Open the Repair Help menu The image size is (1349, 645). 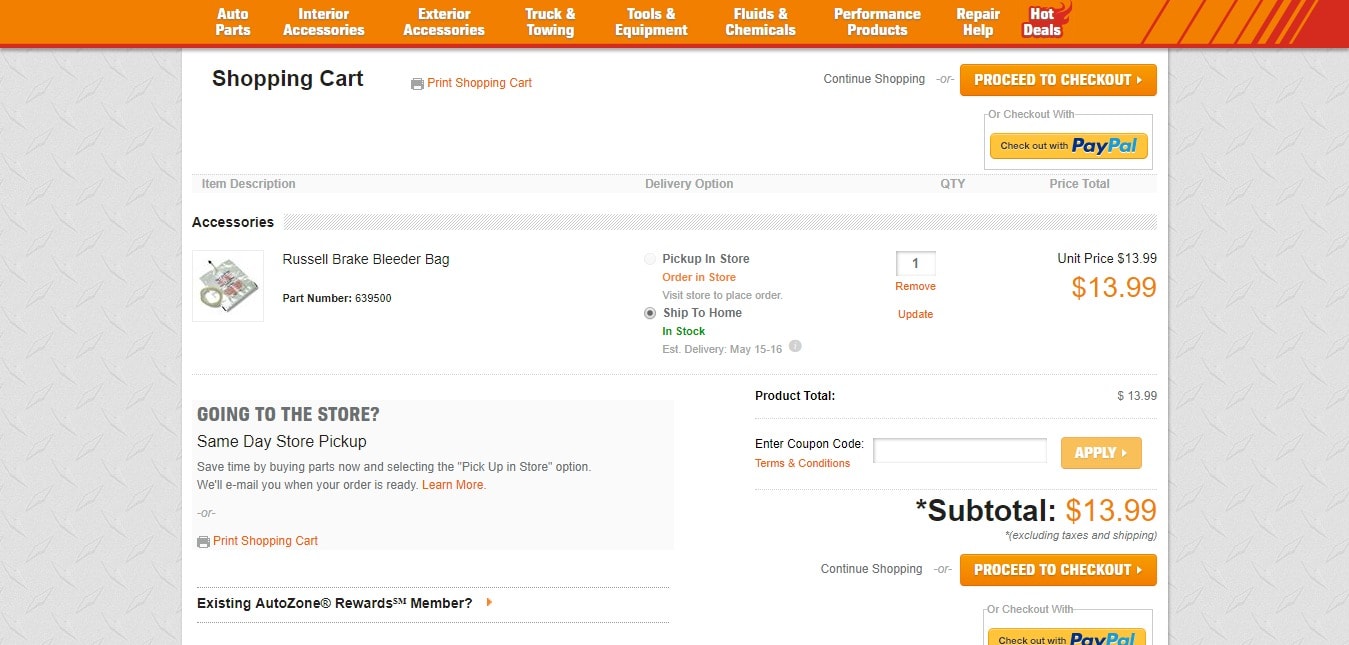click(x=978, y=22)
